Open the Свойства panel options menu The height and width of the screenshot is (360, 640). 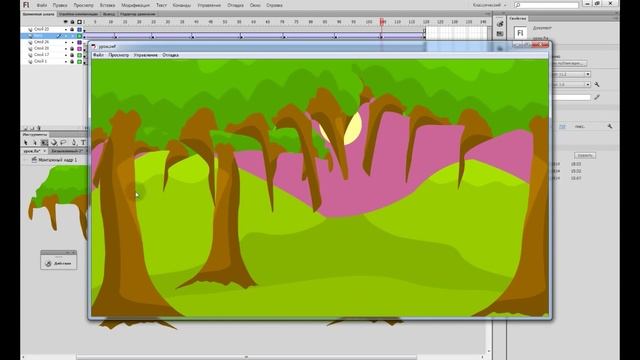click(616, 18)
